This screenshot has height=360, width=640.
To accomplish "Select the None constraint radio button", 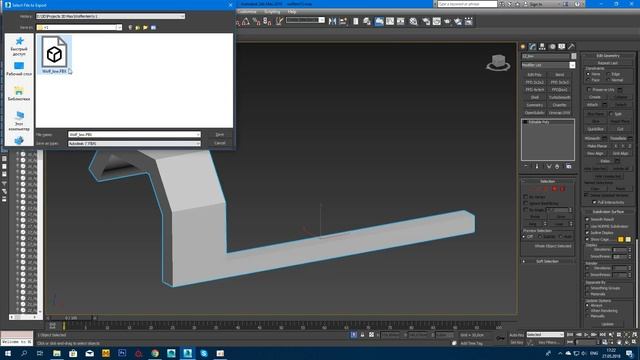I will (588, 74).
